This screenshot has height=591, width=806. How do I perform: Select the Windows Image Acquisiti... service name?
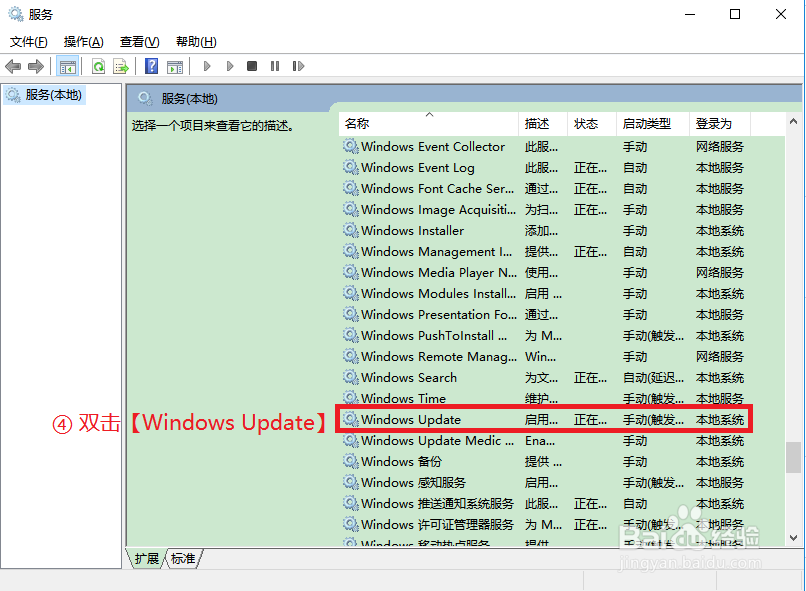438,210
